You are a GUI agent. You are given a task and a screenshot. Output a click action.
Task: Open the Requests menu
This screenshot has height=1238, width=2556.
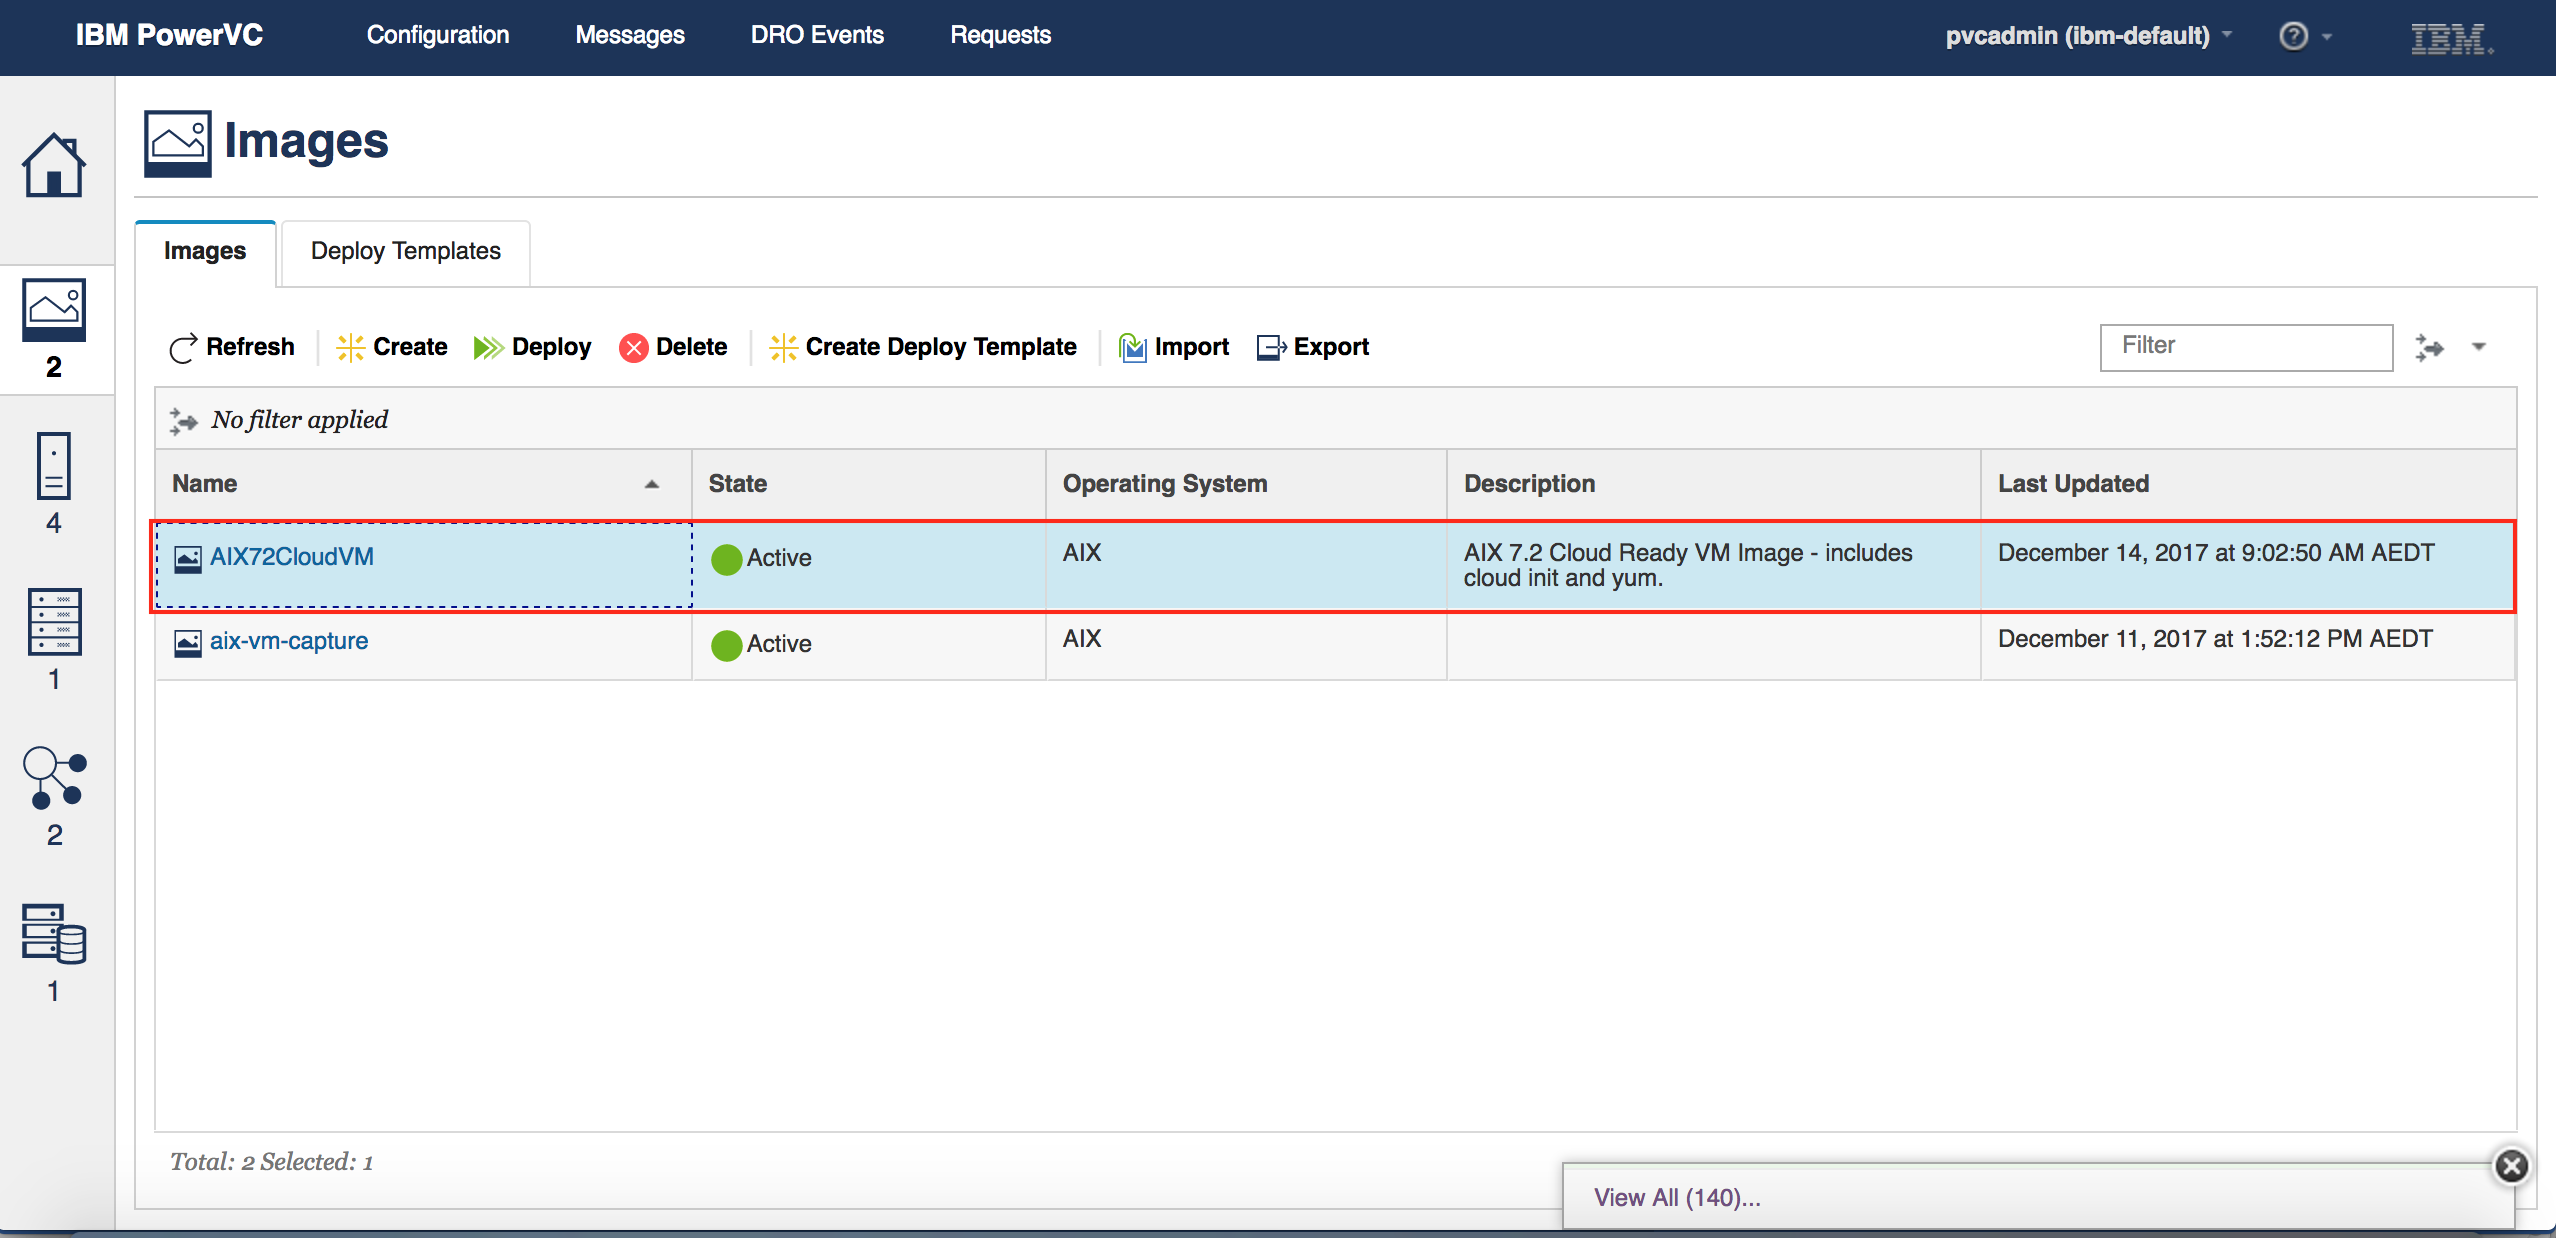point(1000,35)
